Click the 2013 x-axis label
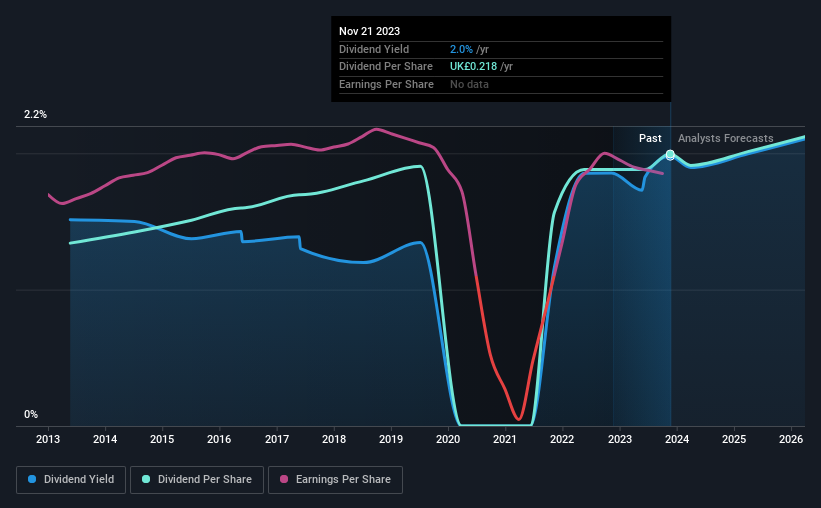This screenshot has width=821, height=508. coord(48,439)
